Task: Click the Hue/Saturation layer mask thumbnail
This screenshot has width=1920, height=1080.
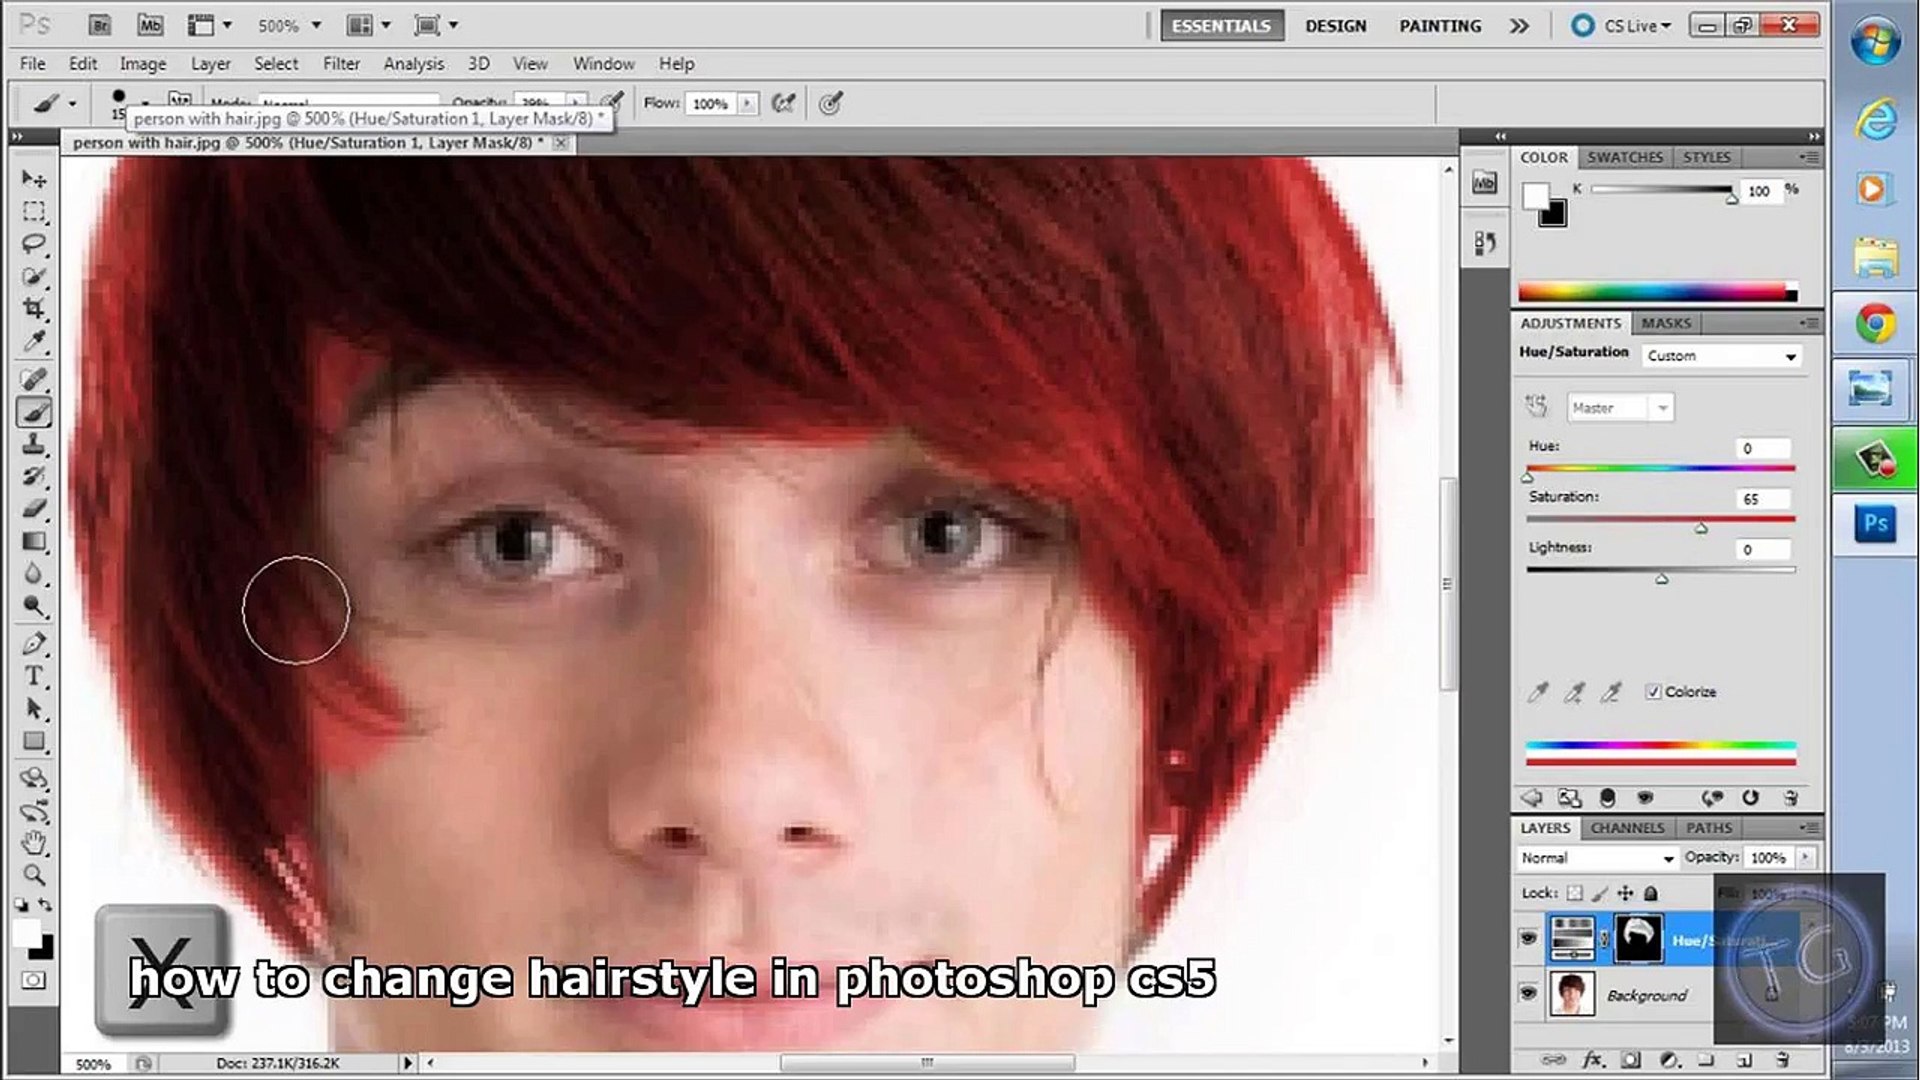Action: [x=1638, y=938]
